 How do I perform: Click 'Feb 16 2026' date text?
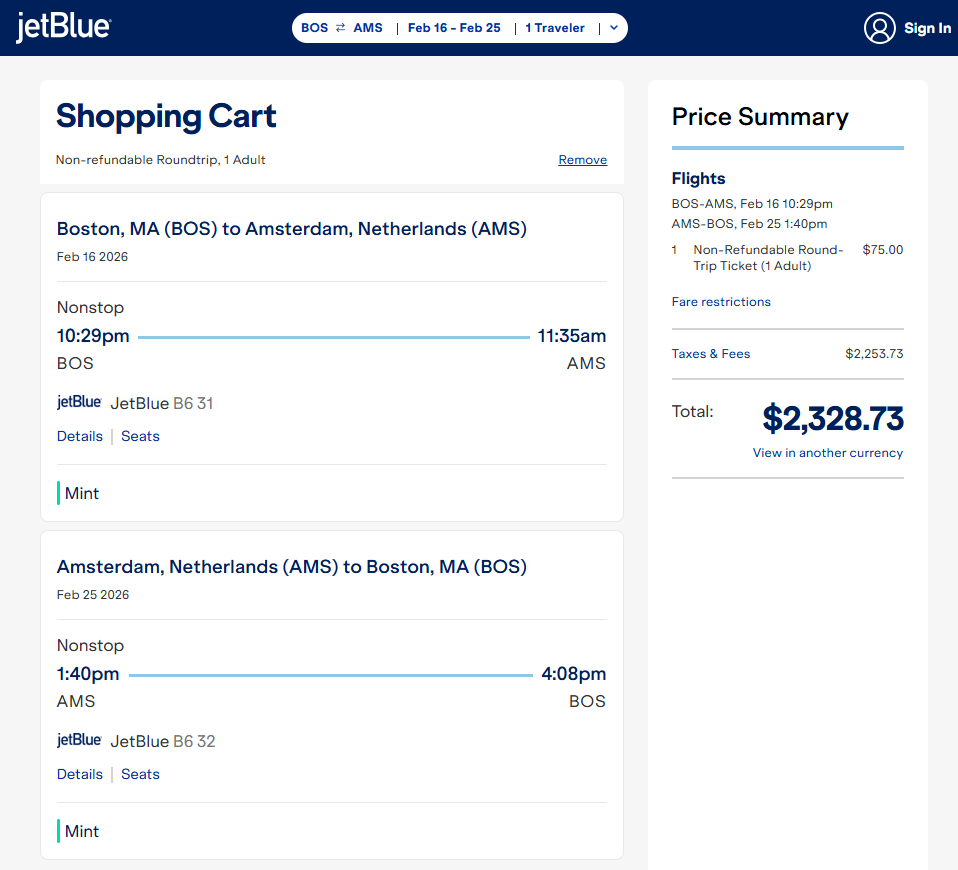92,257
